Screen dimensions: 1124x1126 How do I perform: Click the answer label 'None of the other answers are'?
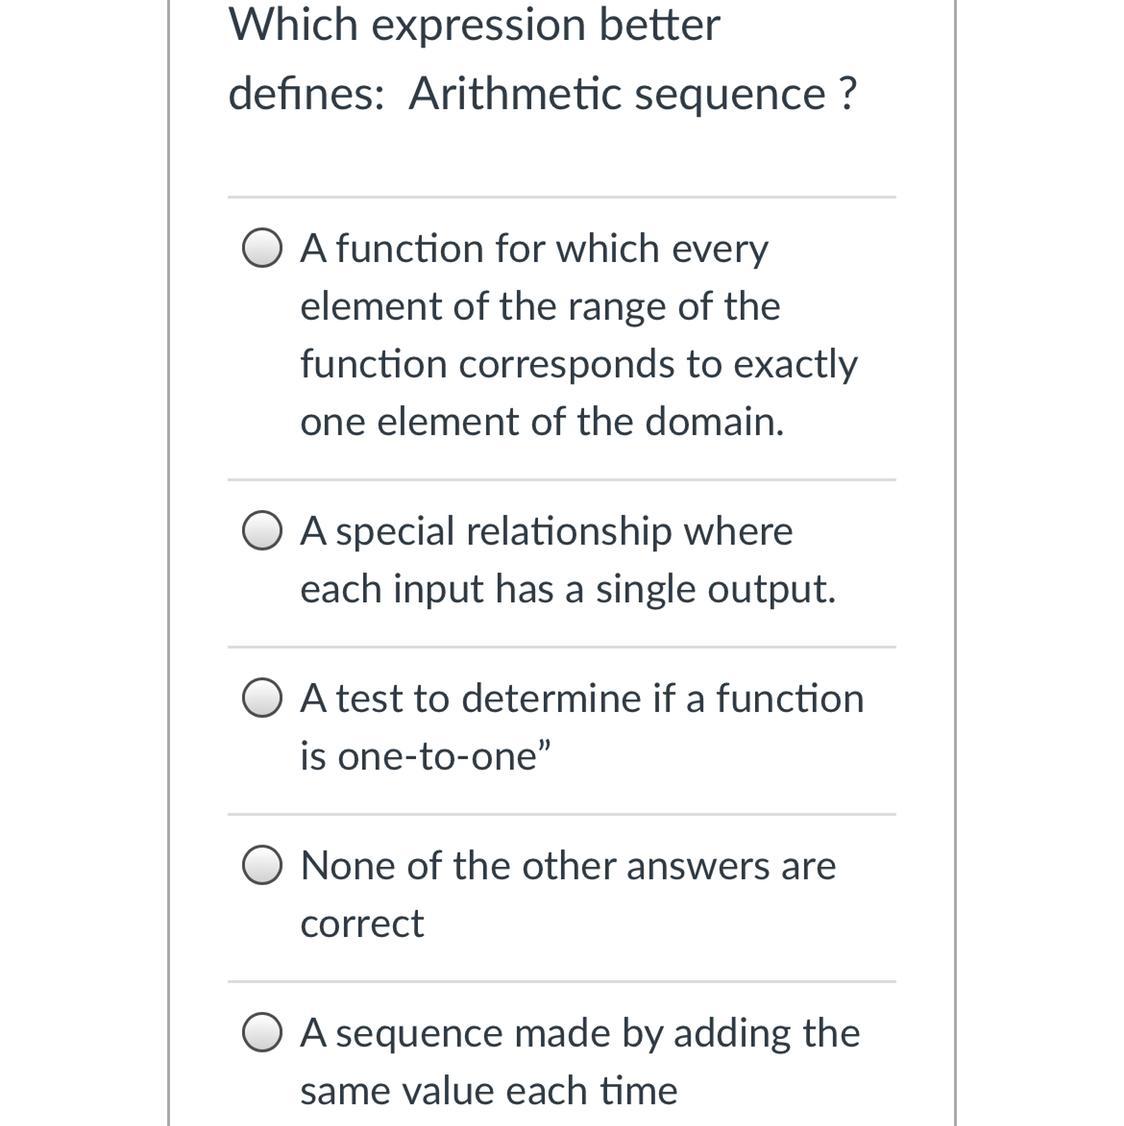coord(567,866)
